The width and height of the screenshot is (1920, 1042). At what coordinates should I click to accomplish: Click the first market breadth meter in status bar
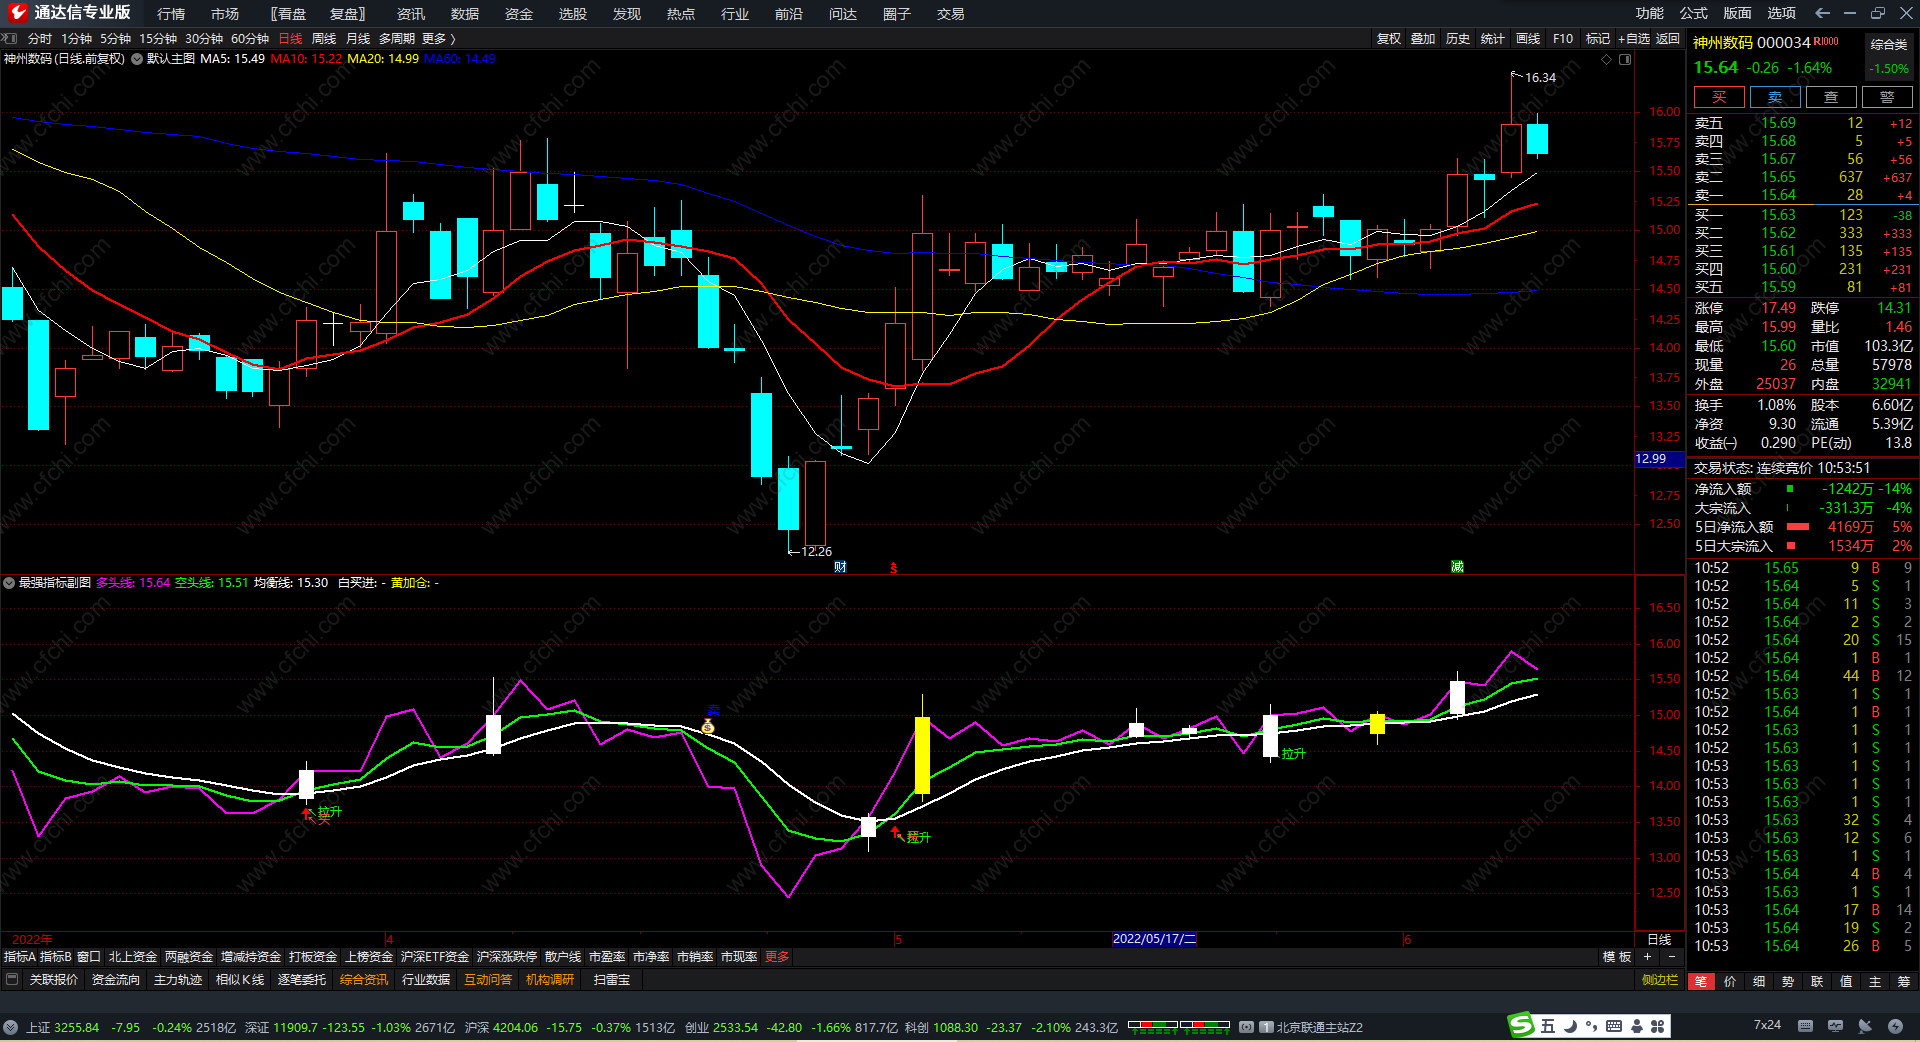(1153, 1026)
